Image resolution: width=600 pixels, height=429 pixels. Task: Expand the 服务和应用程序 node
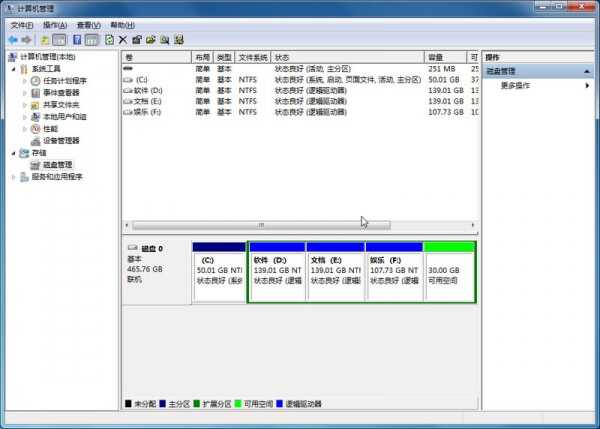(x=11, y=177)
